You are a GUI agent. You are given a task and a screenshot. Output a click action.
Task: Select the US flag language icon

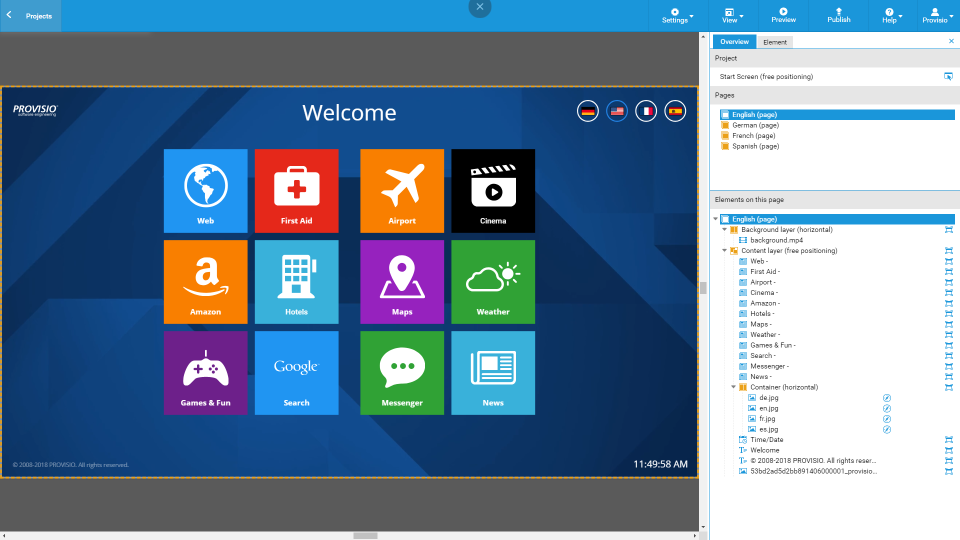617,111
